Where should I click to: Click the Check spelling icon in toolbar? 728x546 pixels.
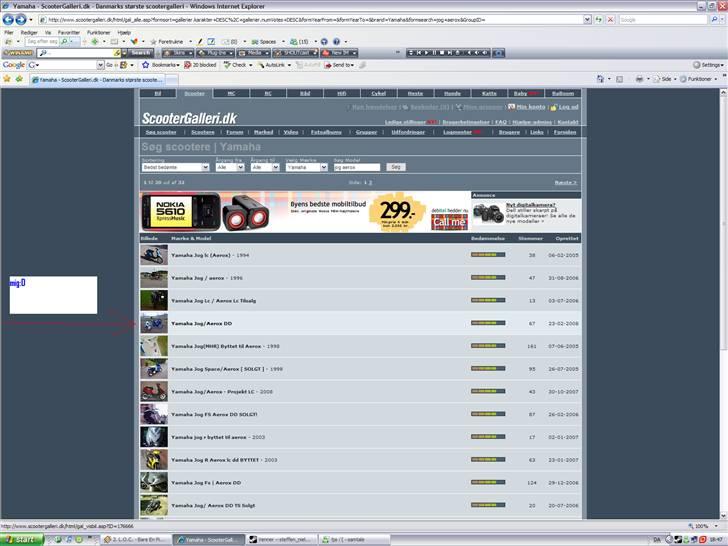tap(227, 64)
